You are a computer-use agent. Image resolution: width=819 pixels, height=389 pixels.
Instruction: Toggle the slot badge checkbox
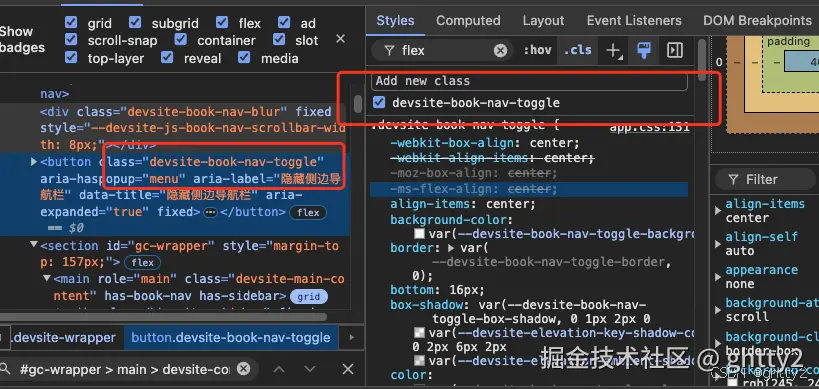point(279,40)
